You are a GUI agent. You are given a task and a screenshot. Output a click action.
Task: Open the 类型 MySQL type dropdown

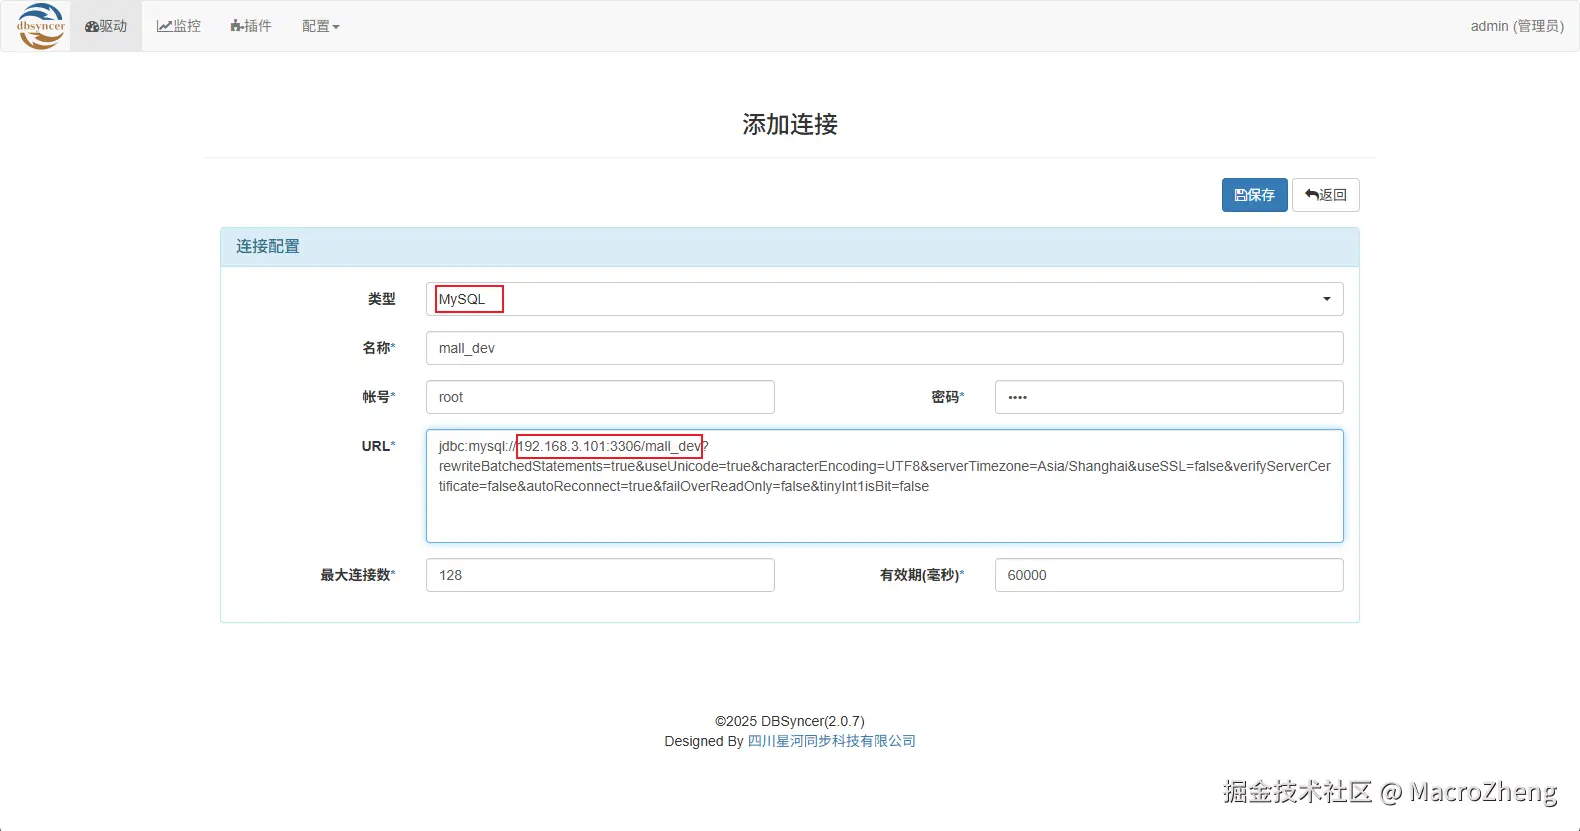pyautogui.click(x=884, y=299)
